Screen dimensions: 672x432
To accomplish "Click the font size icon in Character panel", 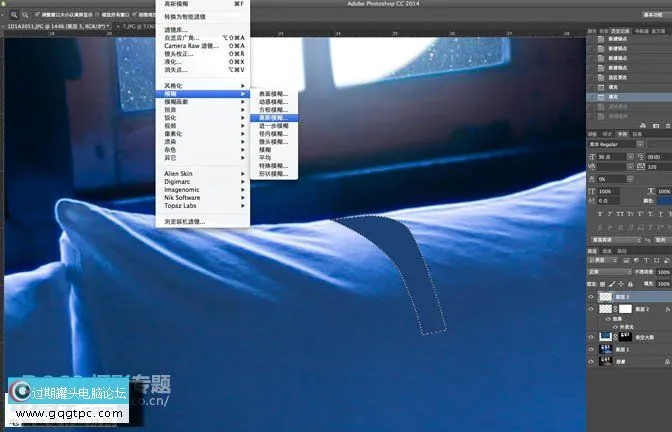I will click(594, 157).
